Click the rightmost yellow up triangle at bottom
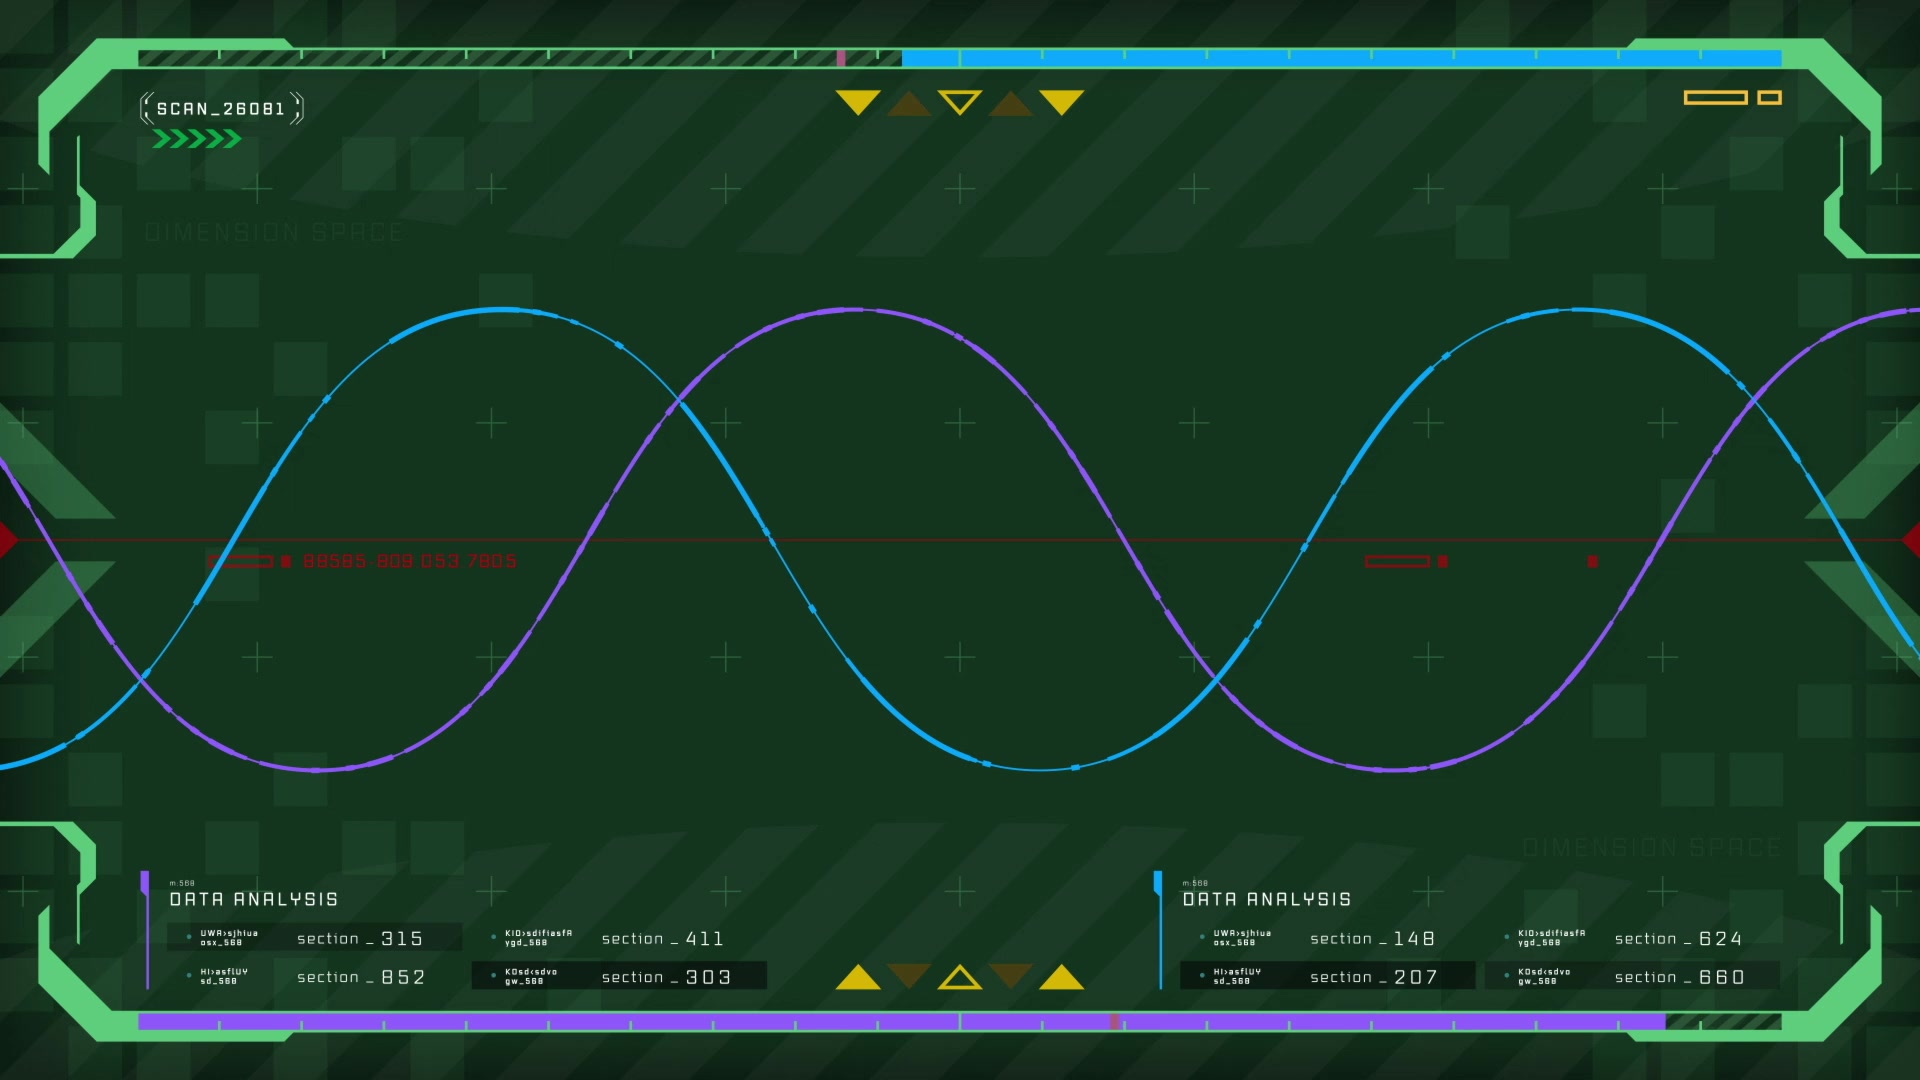The height and width of the screenshot is (1080, 1920). point(1061,978)
